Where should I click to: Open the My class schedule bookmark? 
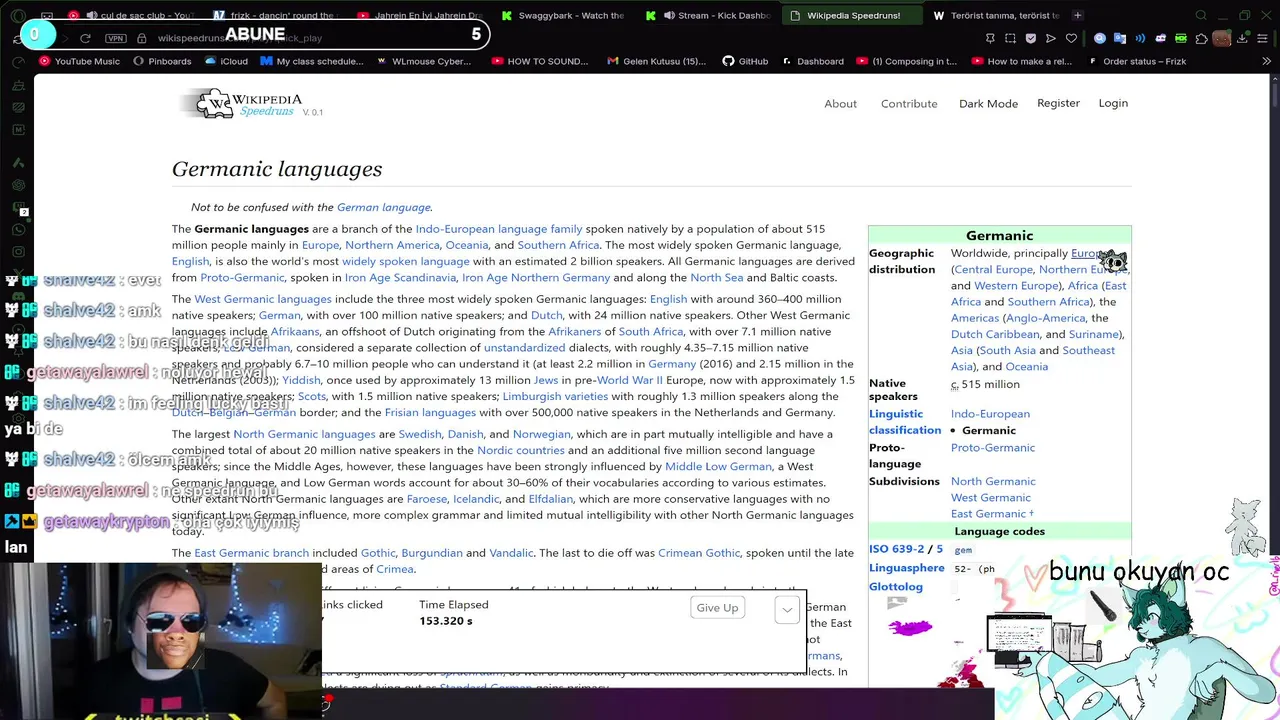311,61
